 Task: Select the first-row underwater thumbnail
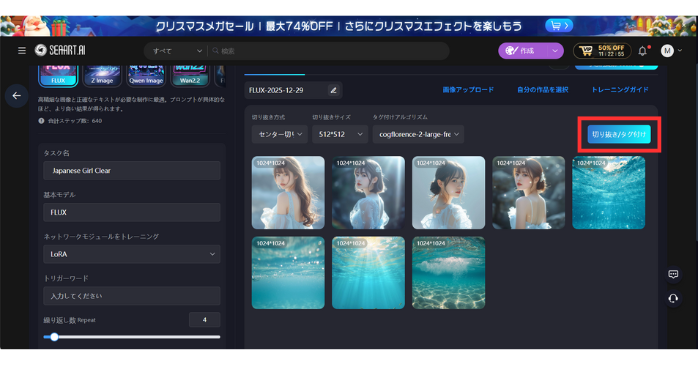609,192
